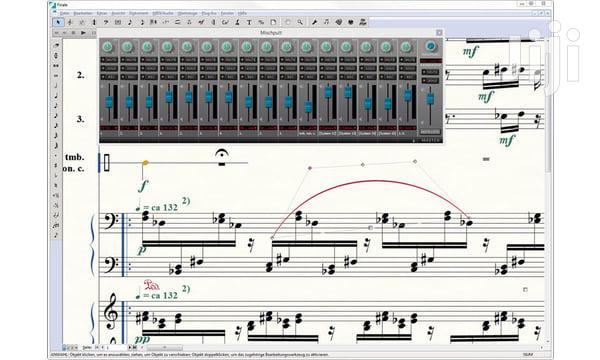
Task: Click the red Ped. marking
Action: pos(152,285)
